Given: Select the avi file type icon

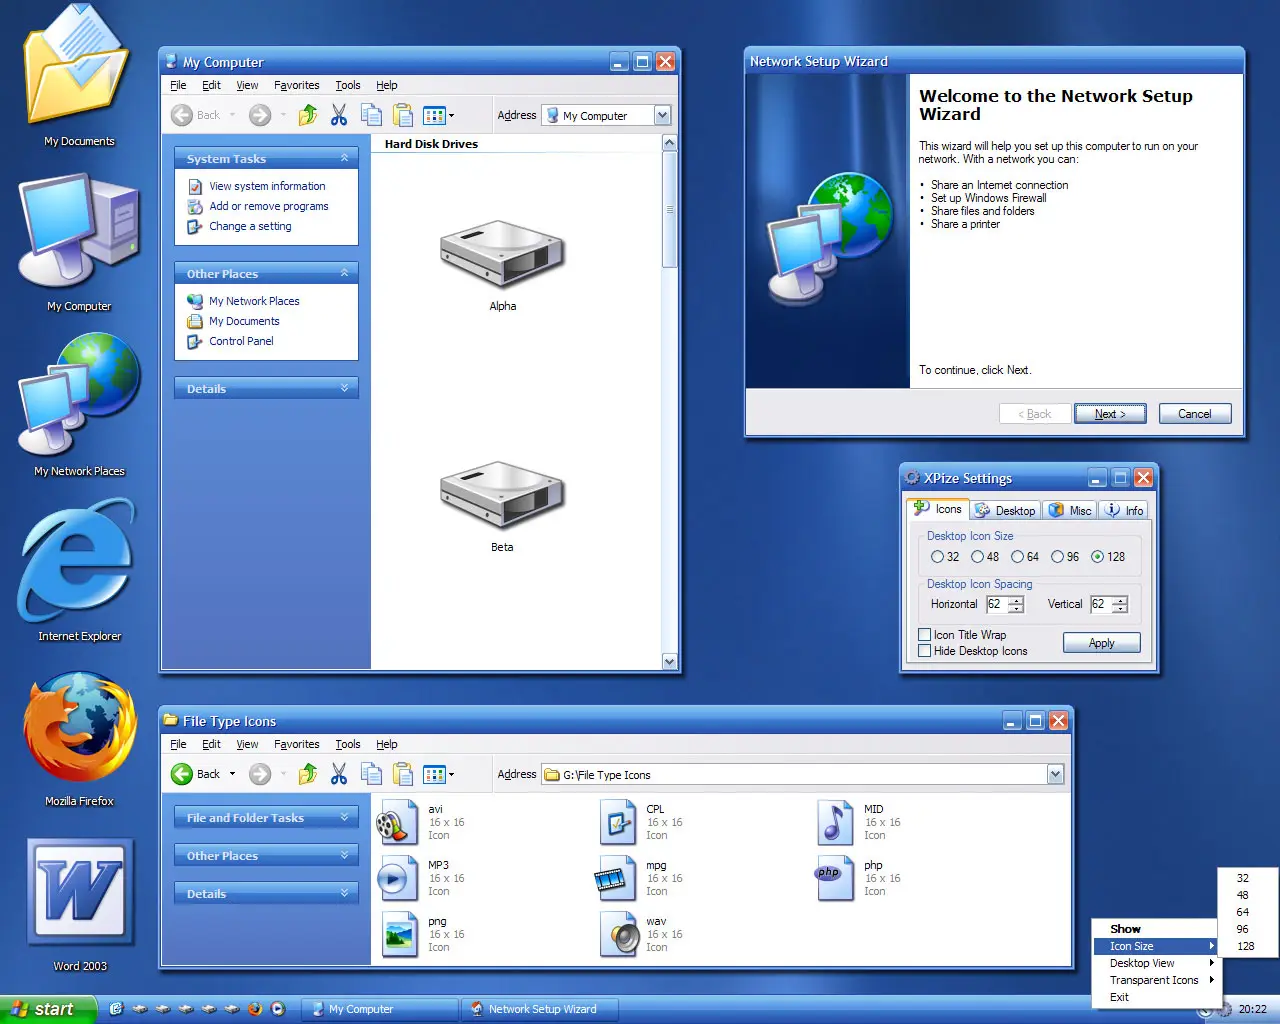Looking at the screenshot, I should click(396, 822).
